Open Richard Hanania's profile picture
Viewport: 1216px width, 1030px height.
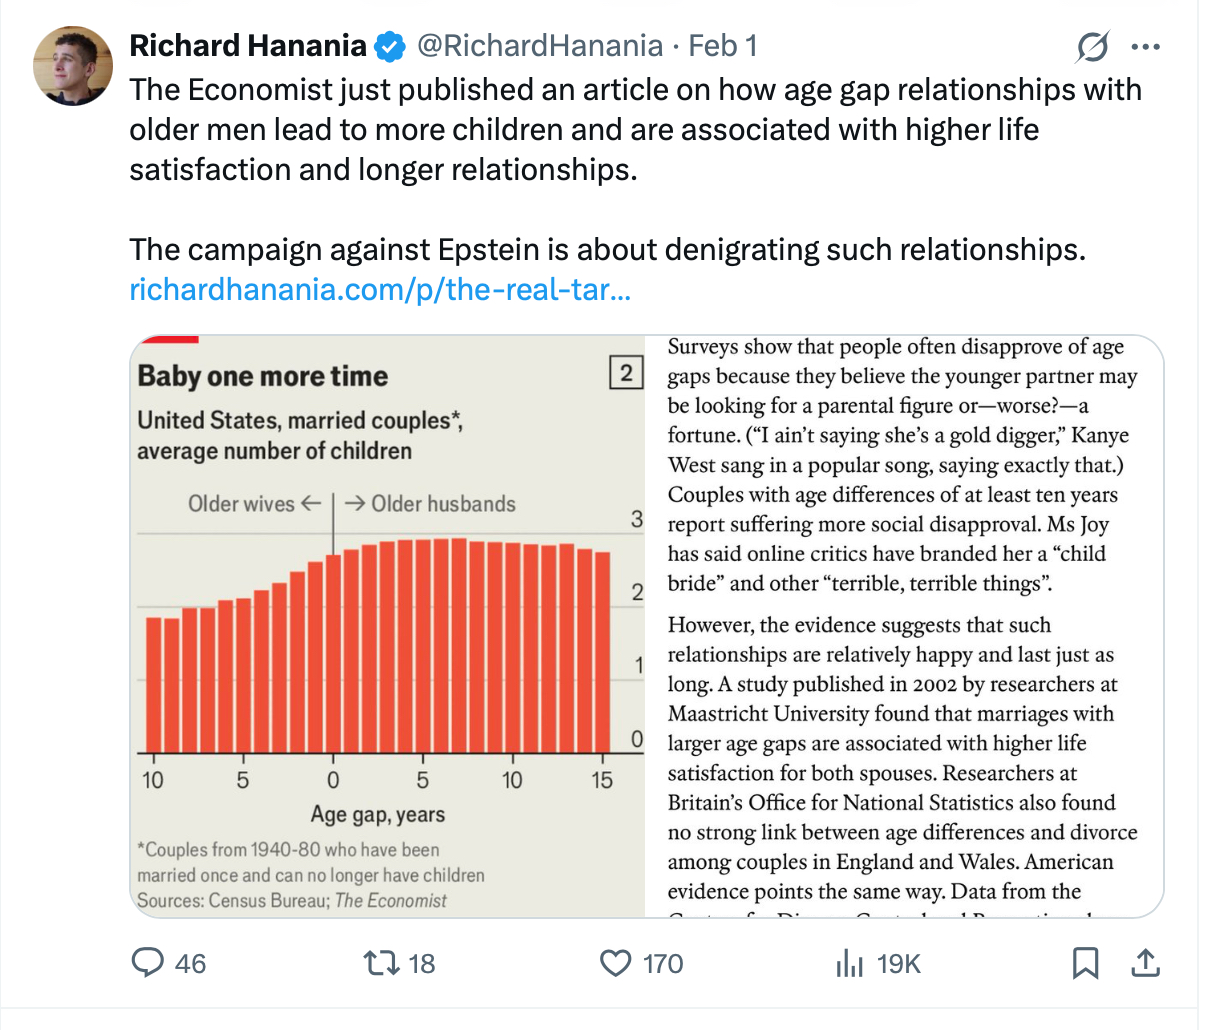tap(72, 66)
